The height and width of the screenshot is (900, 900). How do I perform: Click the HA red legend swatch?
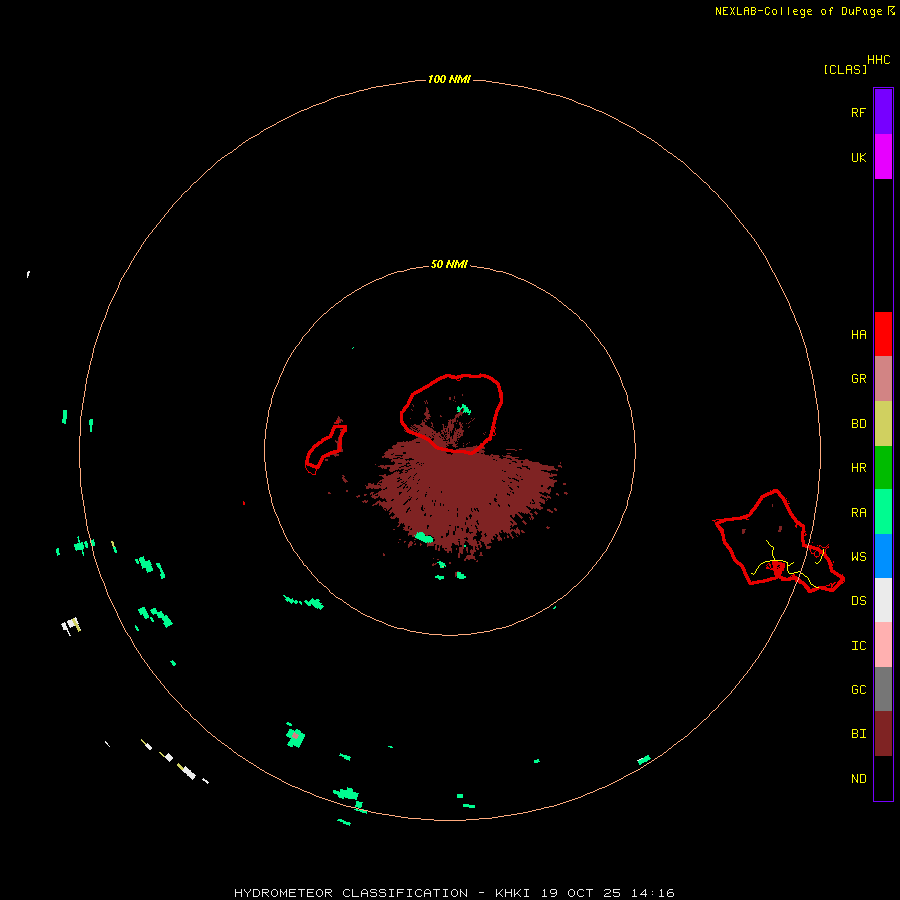coord(883,334)
